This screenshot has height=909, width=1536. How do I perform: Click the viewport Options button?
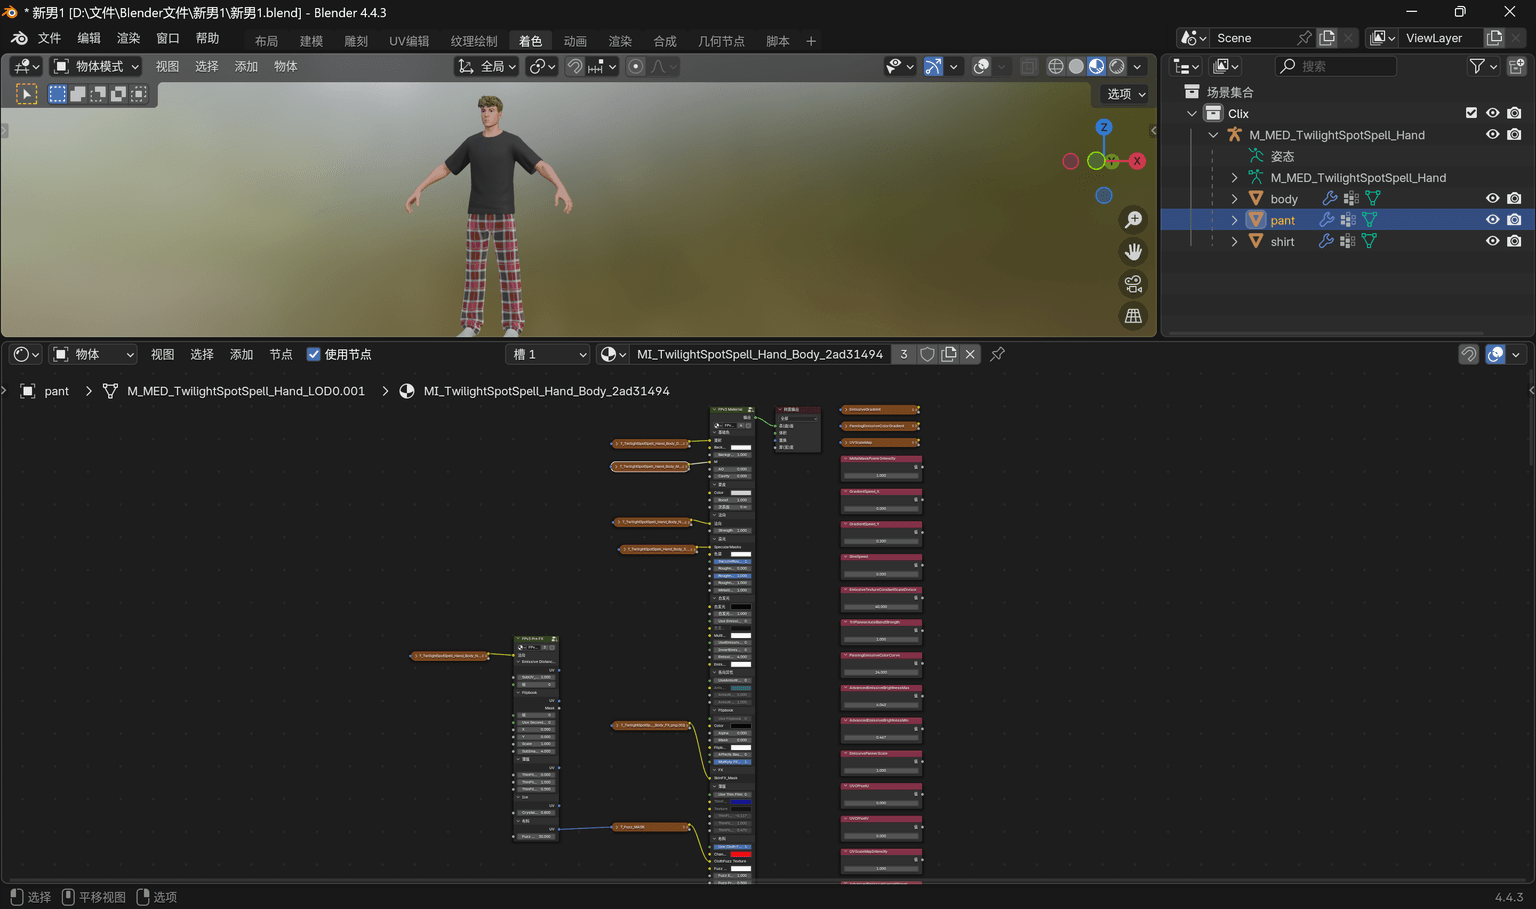coord(1126,94)
